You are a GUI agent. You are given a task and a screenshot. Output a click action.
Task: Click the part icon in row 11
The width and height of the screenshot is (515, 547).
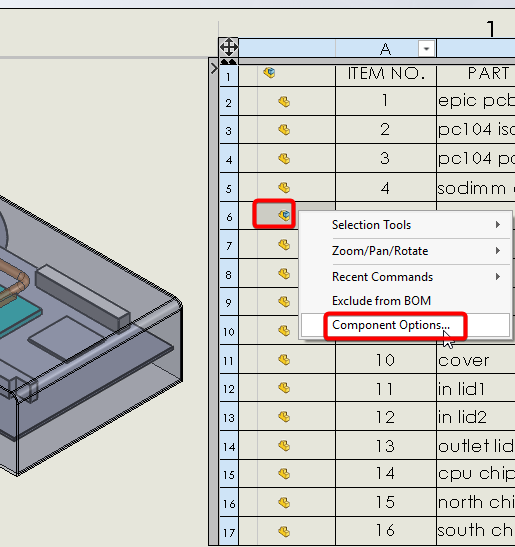click(284, 359)
